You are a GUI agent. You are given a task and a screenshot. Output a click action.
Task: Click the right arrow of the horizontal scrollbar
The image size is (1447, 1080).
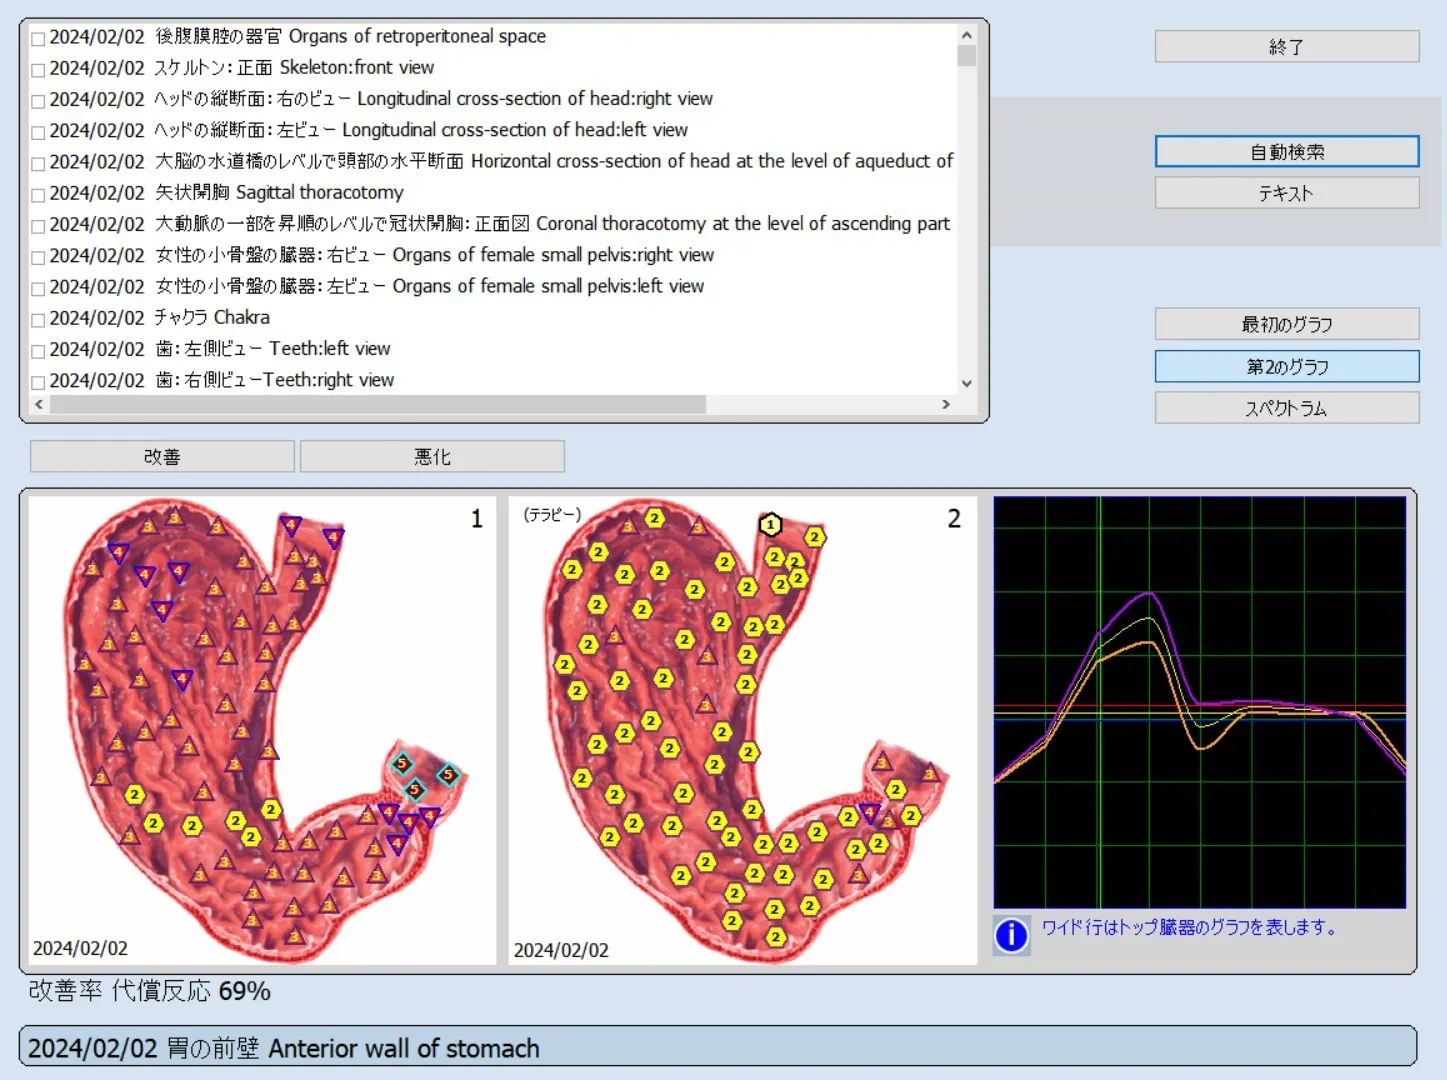pos(946,405)
